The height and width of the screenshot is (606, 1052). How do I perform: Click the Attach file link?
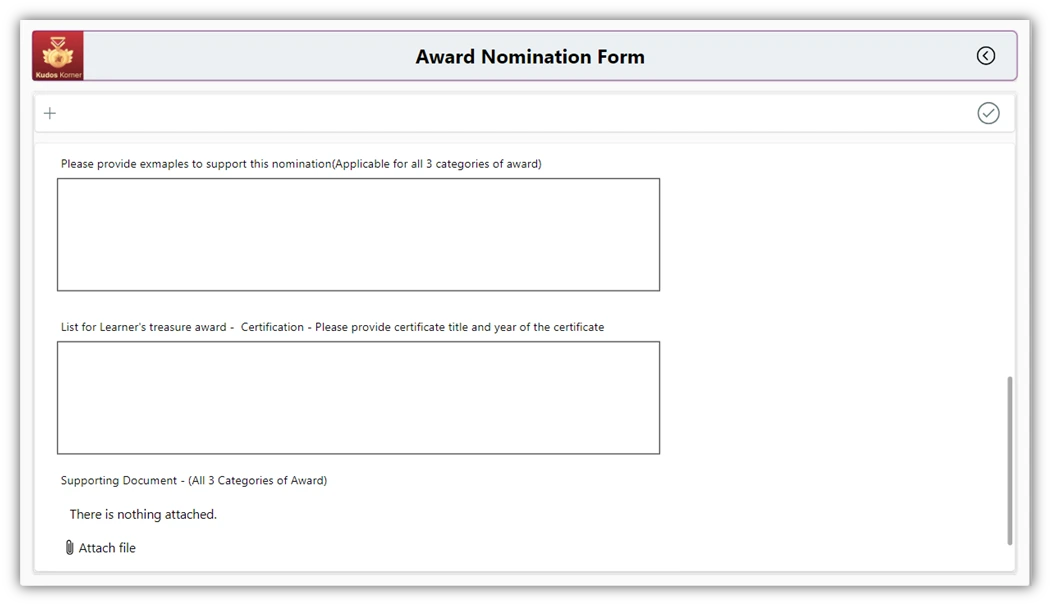[107, 548]
